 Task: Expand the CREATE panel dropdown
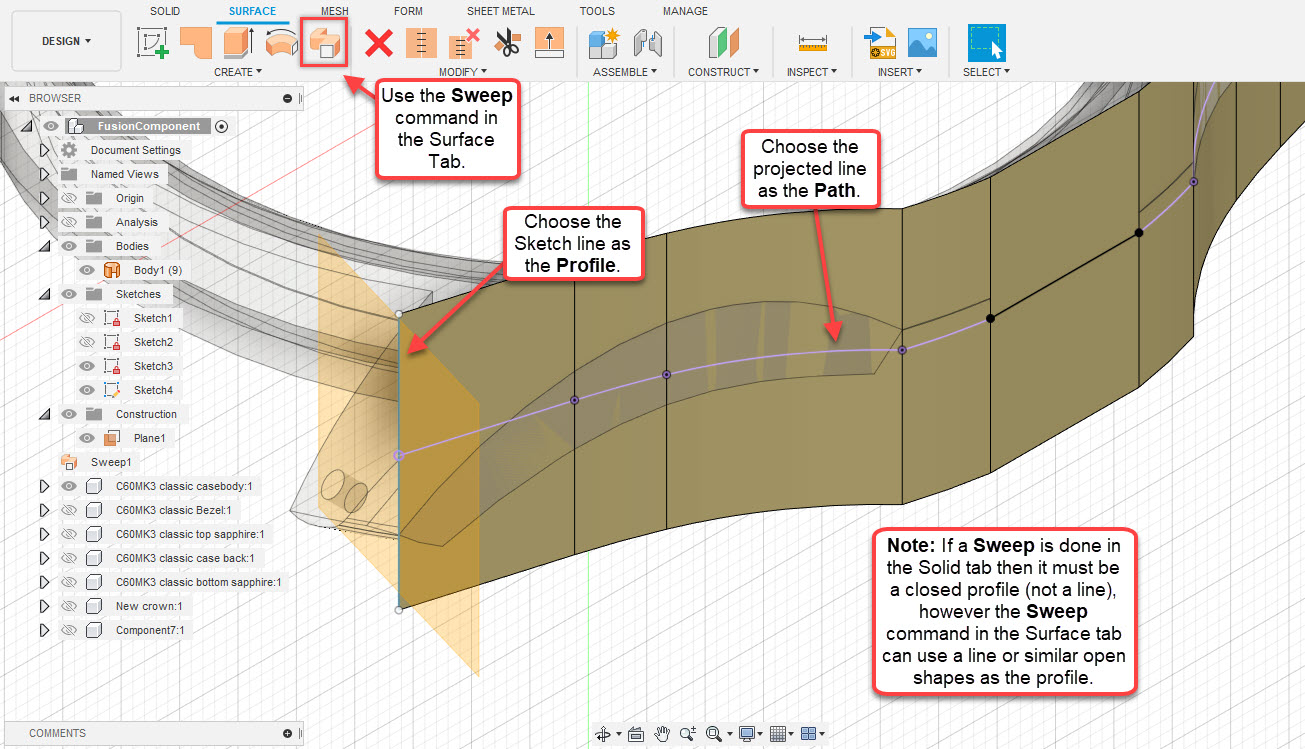237,71
